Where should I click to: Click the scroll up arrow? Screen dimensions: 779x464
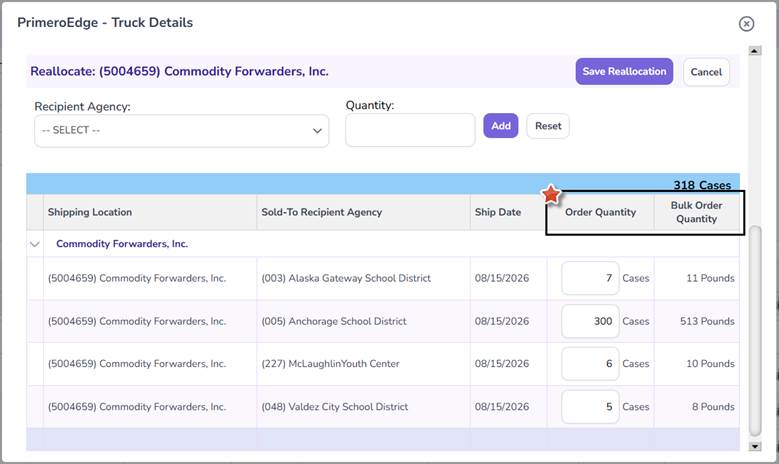755,51
